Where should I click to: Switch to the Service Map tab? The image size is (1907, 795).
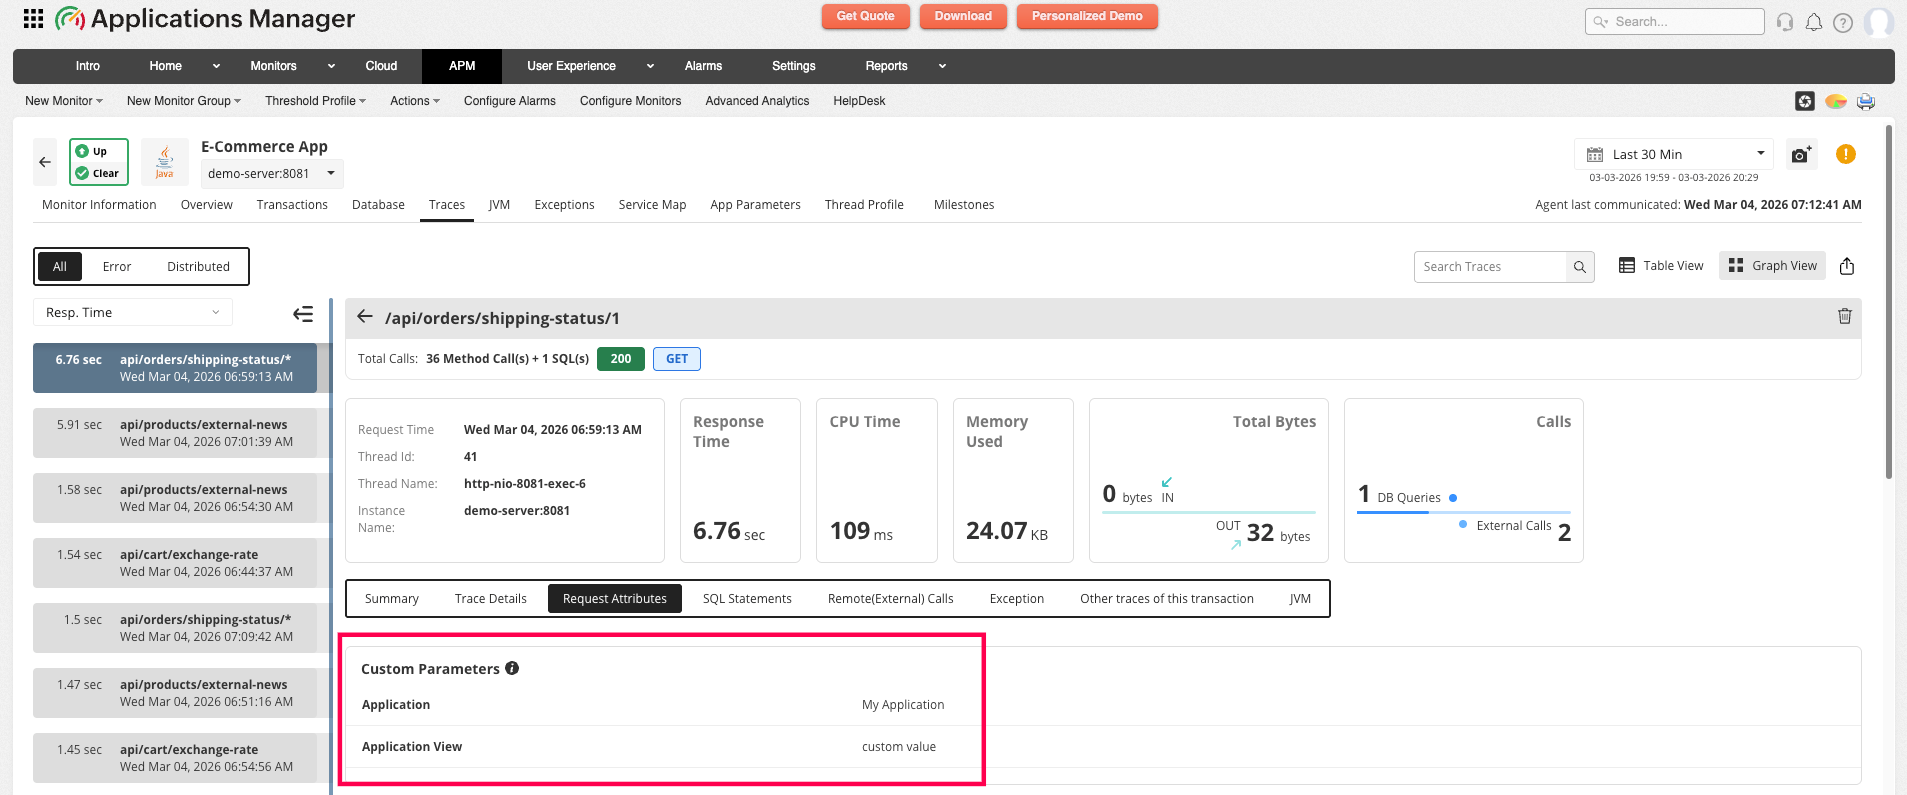pos(652,205)
